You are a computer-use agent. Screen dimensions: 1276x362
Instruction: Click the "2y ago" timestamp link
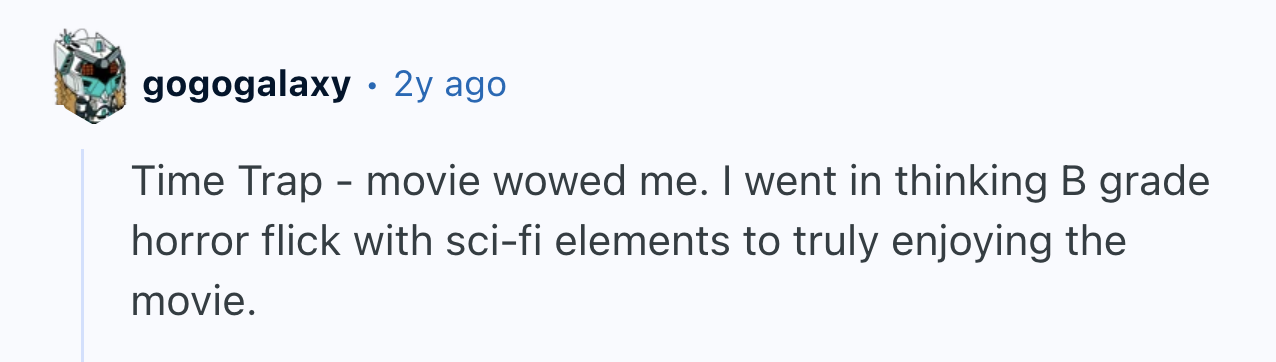pyautogui.click(x=450, y=86)
